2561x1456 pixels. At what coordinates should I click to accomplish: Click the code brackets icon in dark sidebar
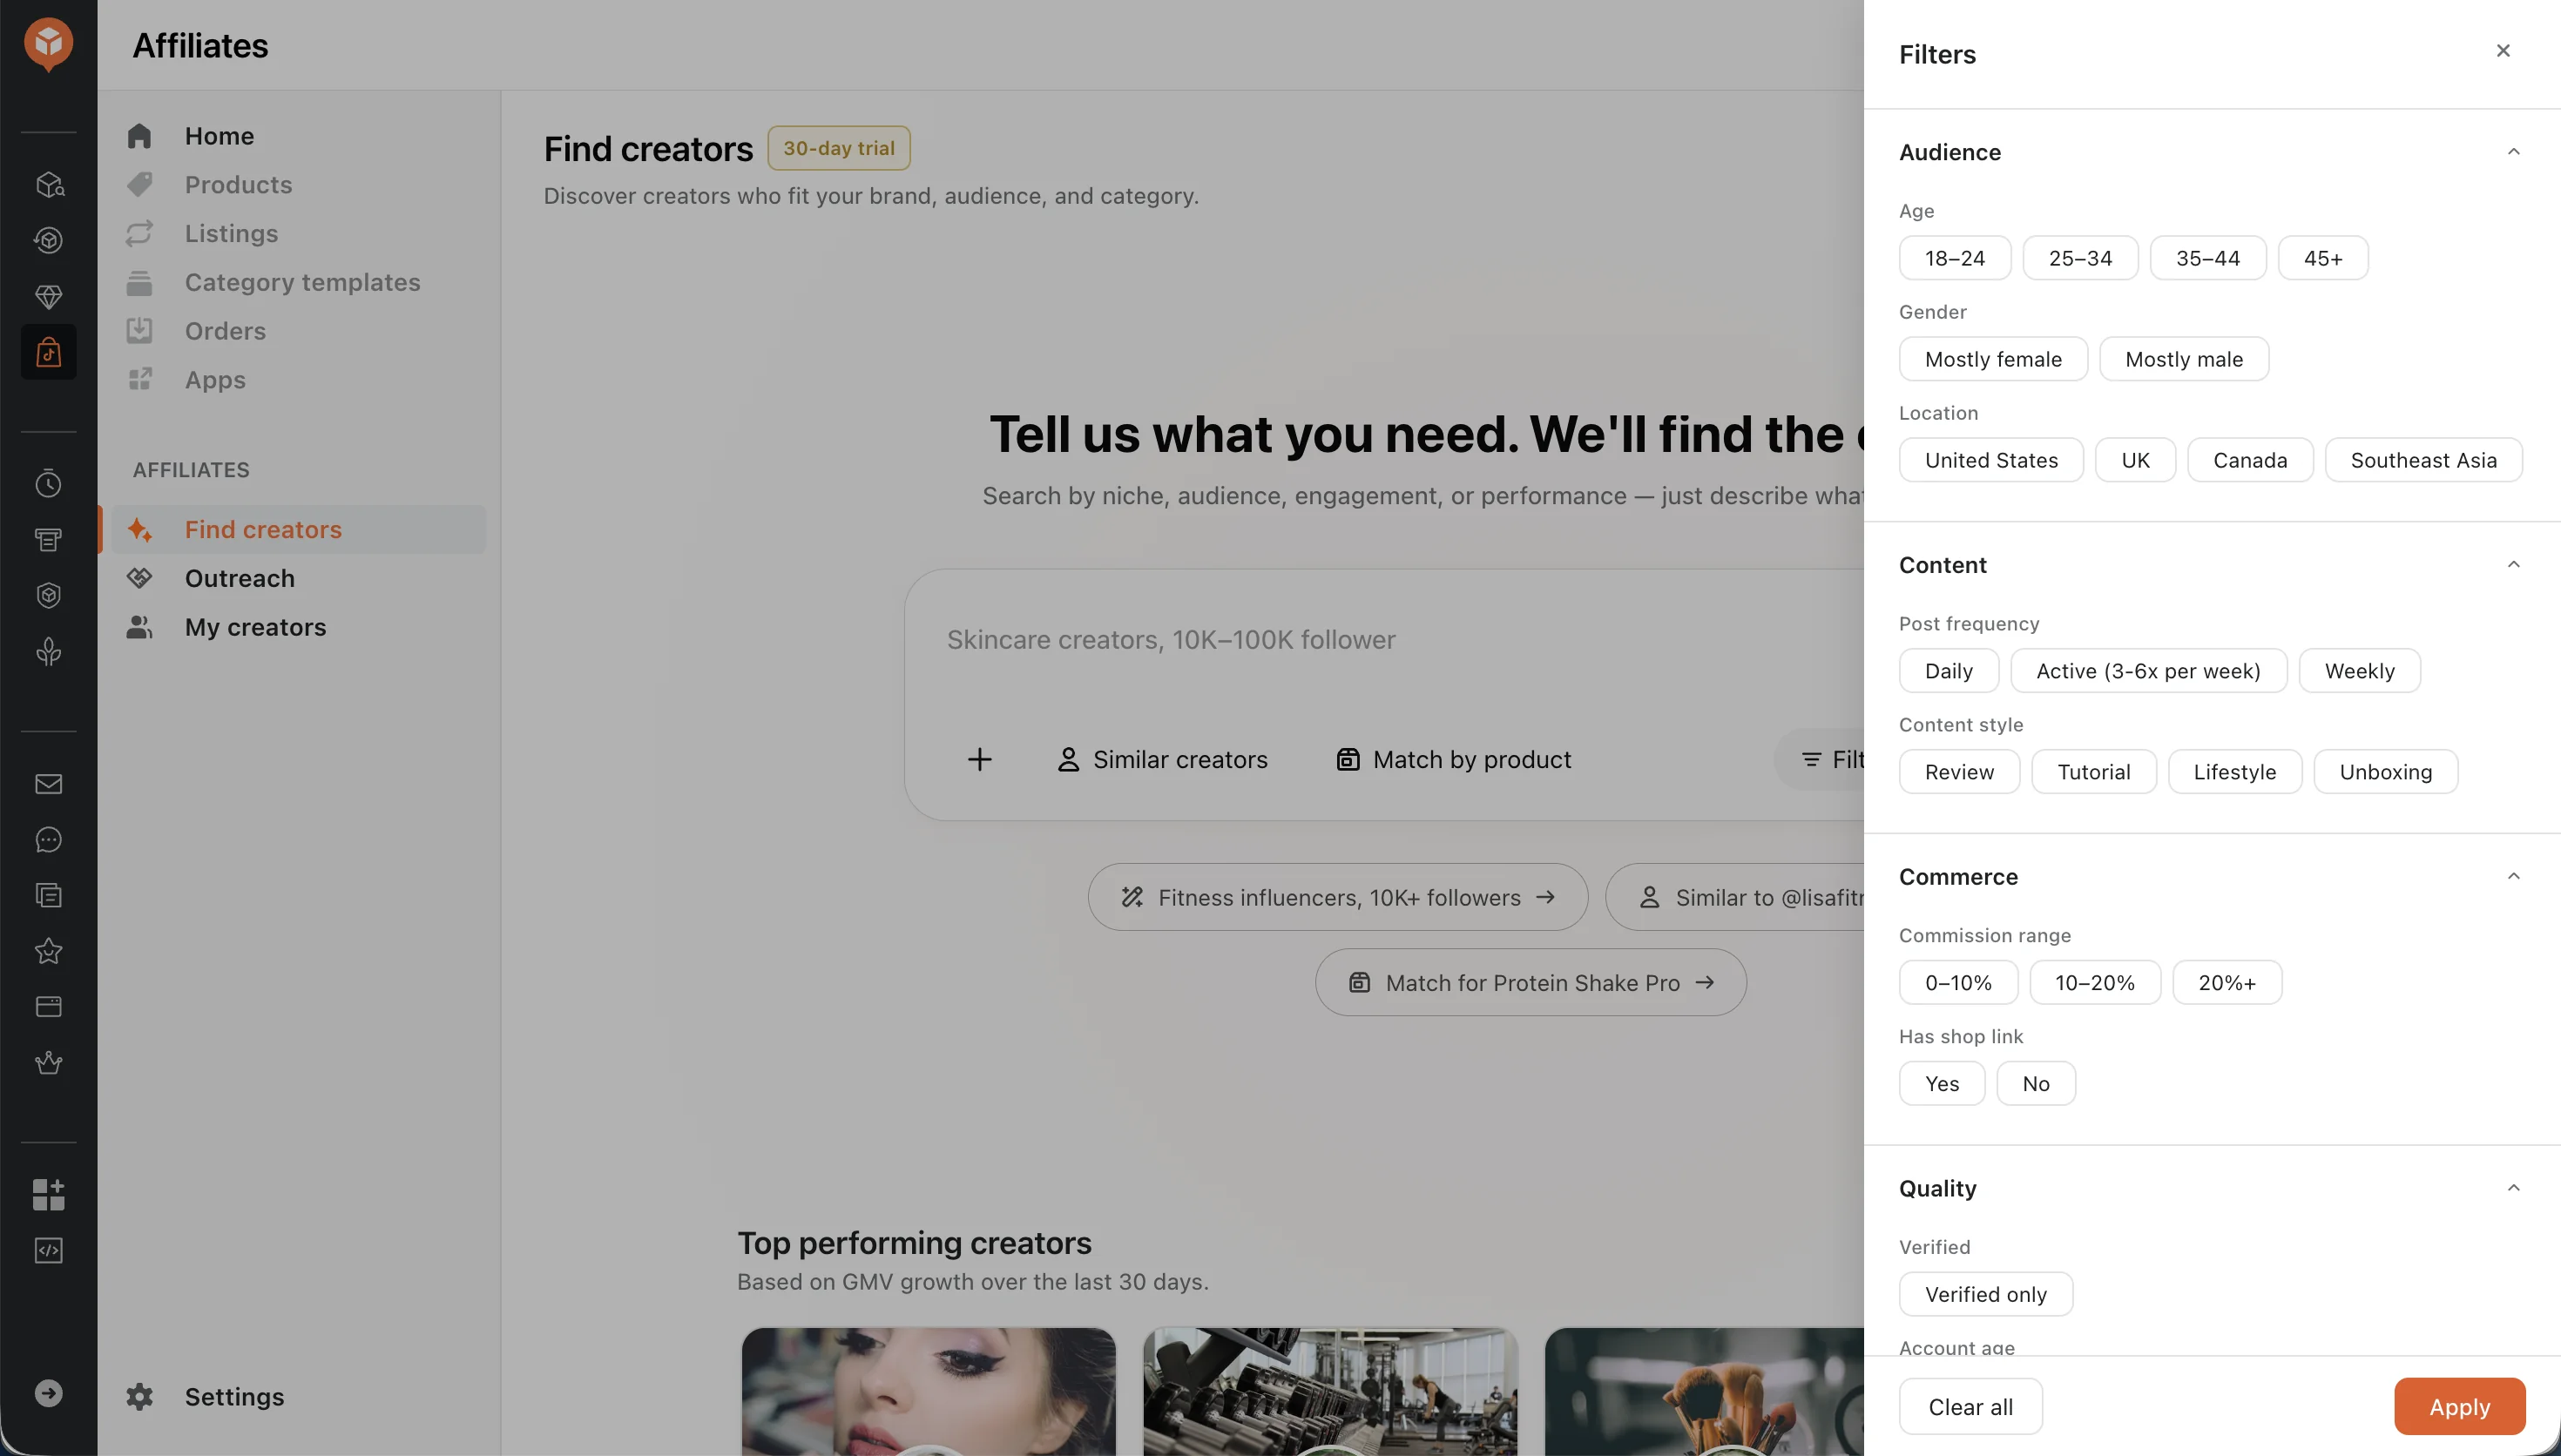coord(48,1250)
